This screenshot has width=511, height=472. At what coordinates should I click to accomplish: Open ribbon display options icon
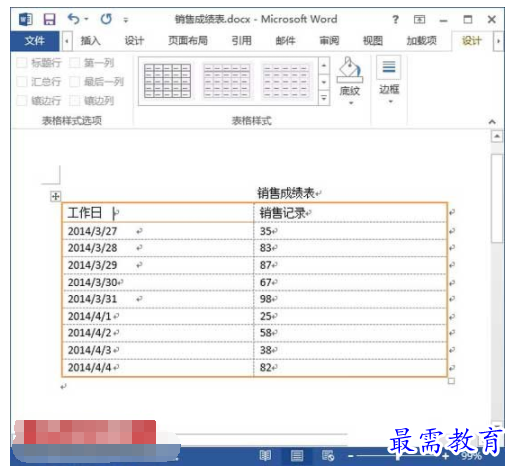[419, 19]
